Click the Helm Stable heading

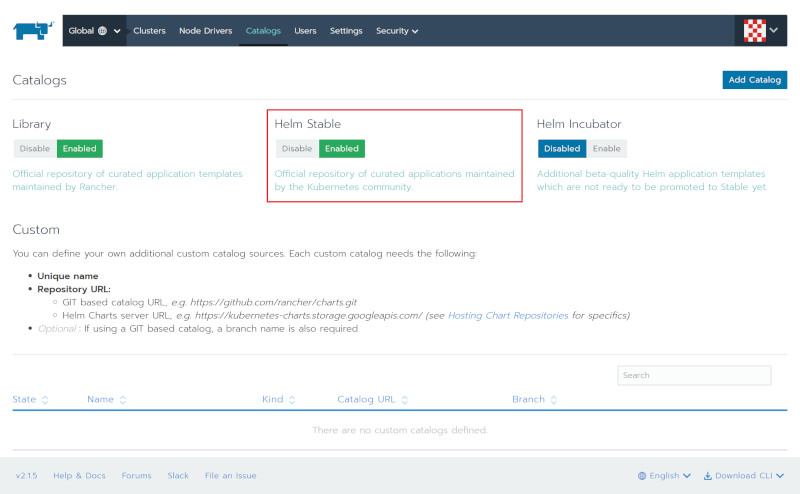tap(308, 124)
